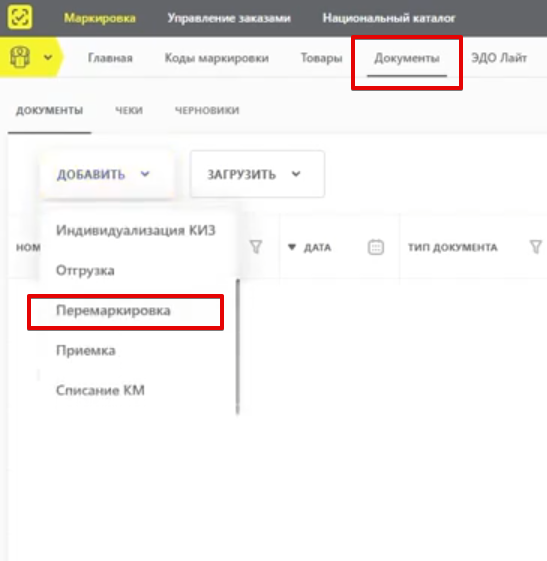The image size is (547, 561).
Task: Click the yellow Честный ЗНАК logo icon
Action: (20, 17)
